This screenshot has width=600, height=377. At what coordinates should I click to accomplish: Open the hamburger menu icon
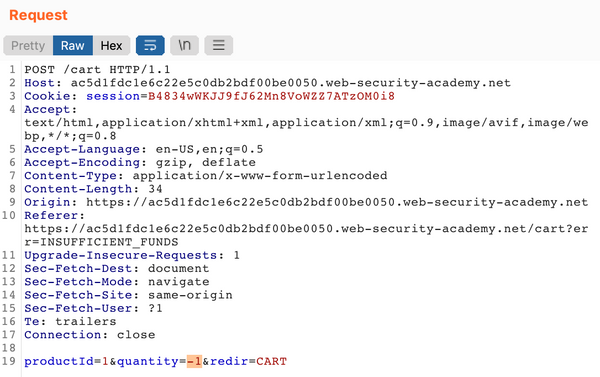[x=218, y=46]
